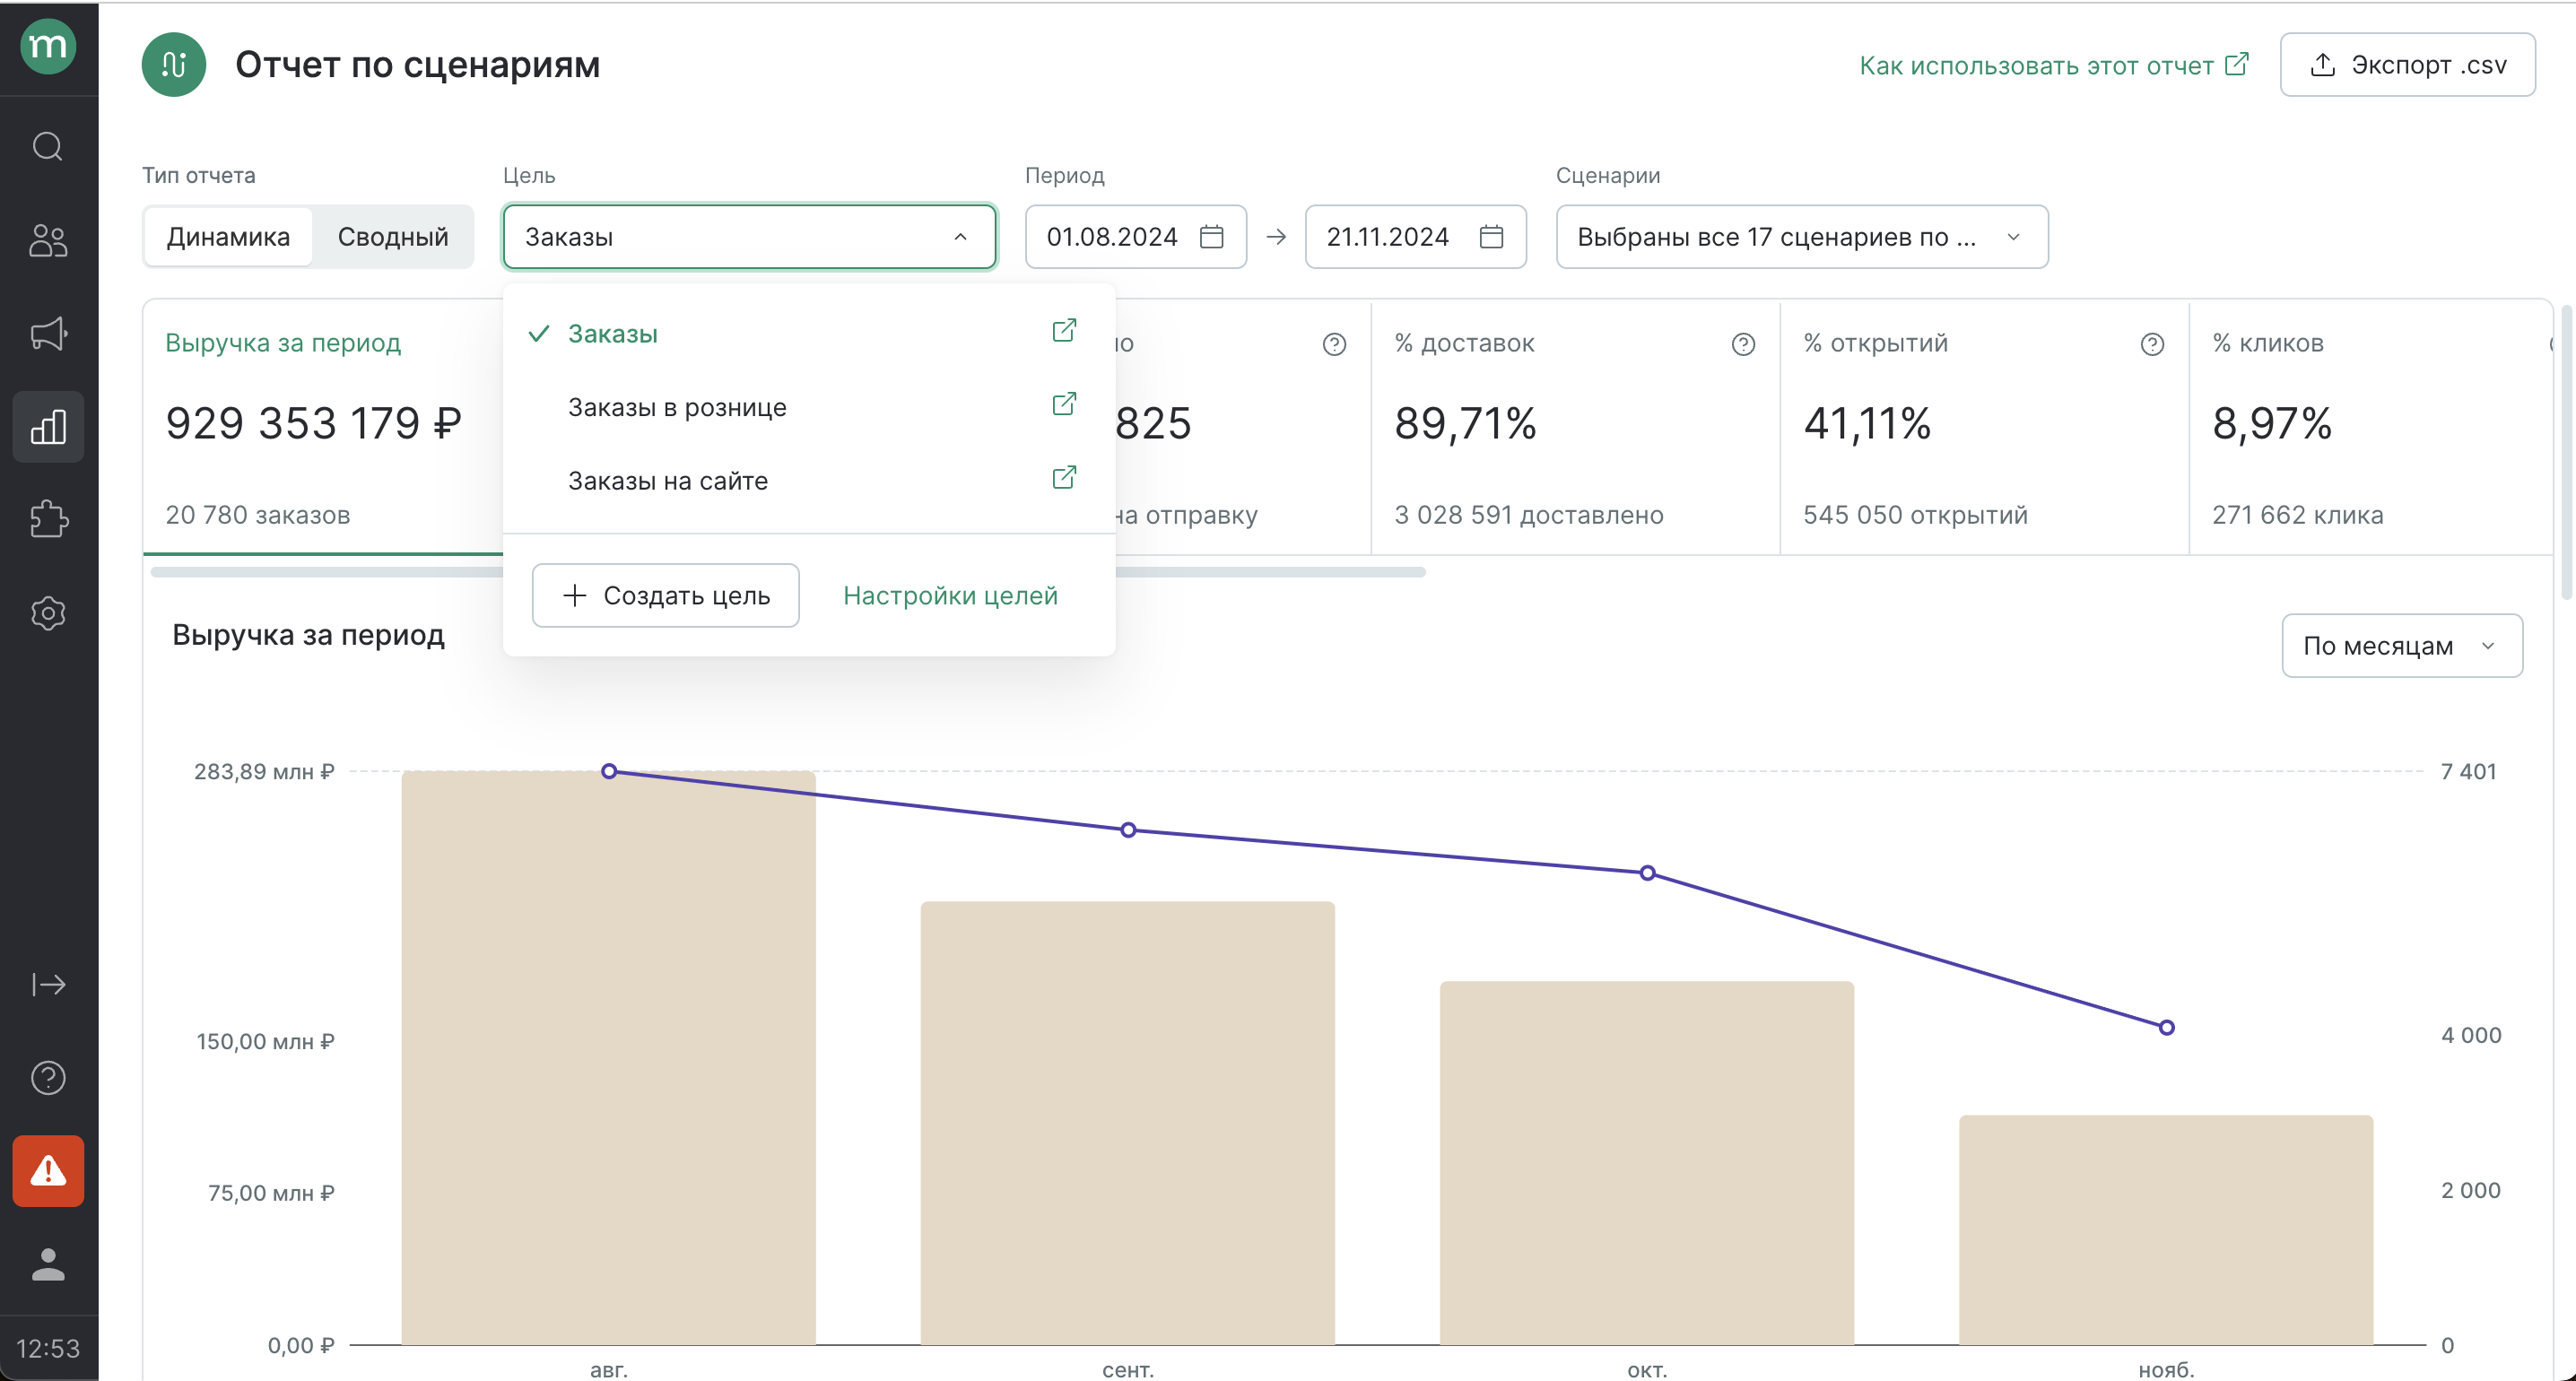Click the August bar in the chart

coord(608,1058)
